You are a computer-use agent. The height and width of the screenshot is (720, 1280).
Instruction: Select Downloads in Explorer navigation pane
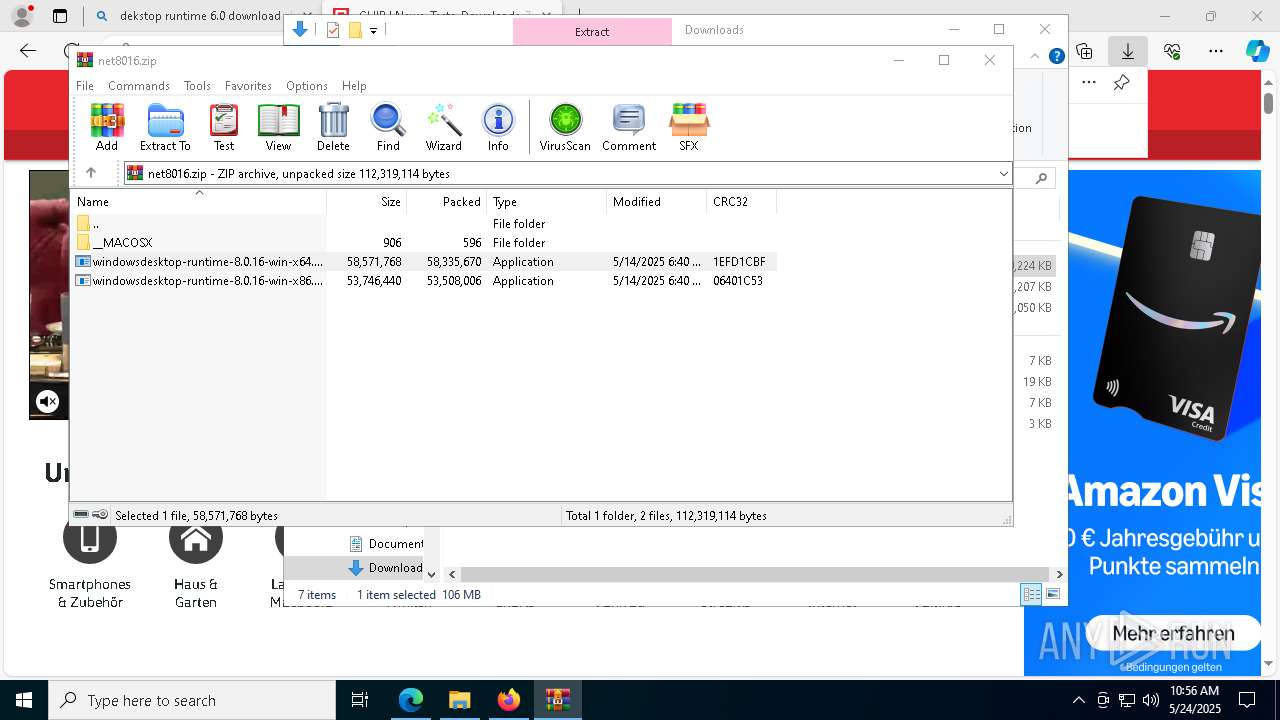385,568
